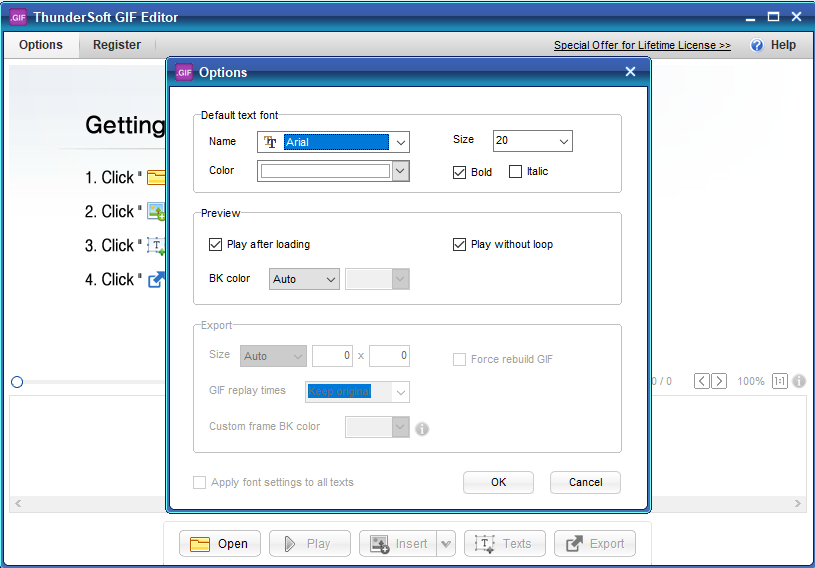Go to next frame arrow icon

pos(719,381)
